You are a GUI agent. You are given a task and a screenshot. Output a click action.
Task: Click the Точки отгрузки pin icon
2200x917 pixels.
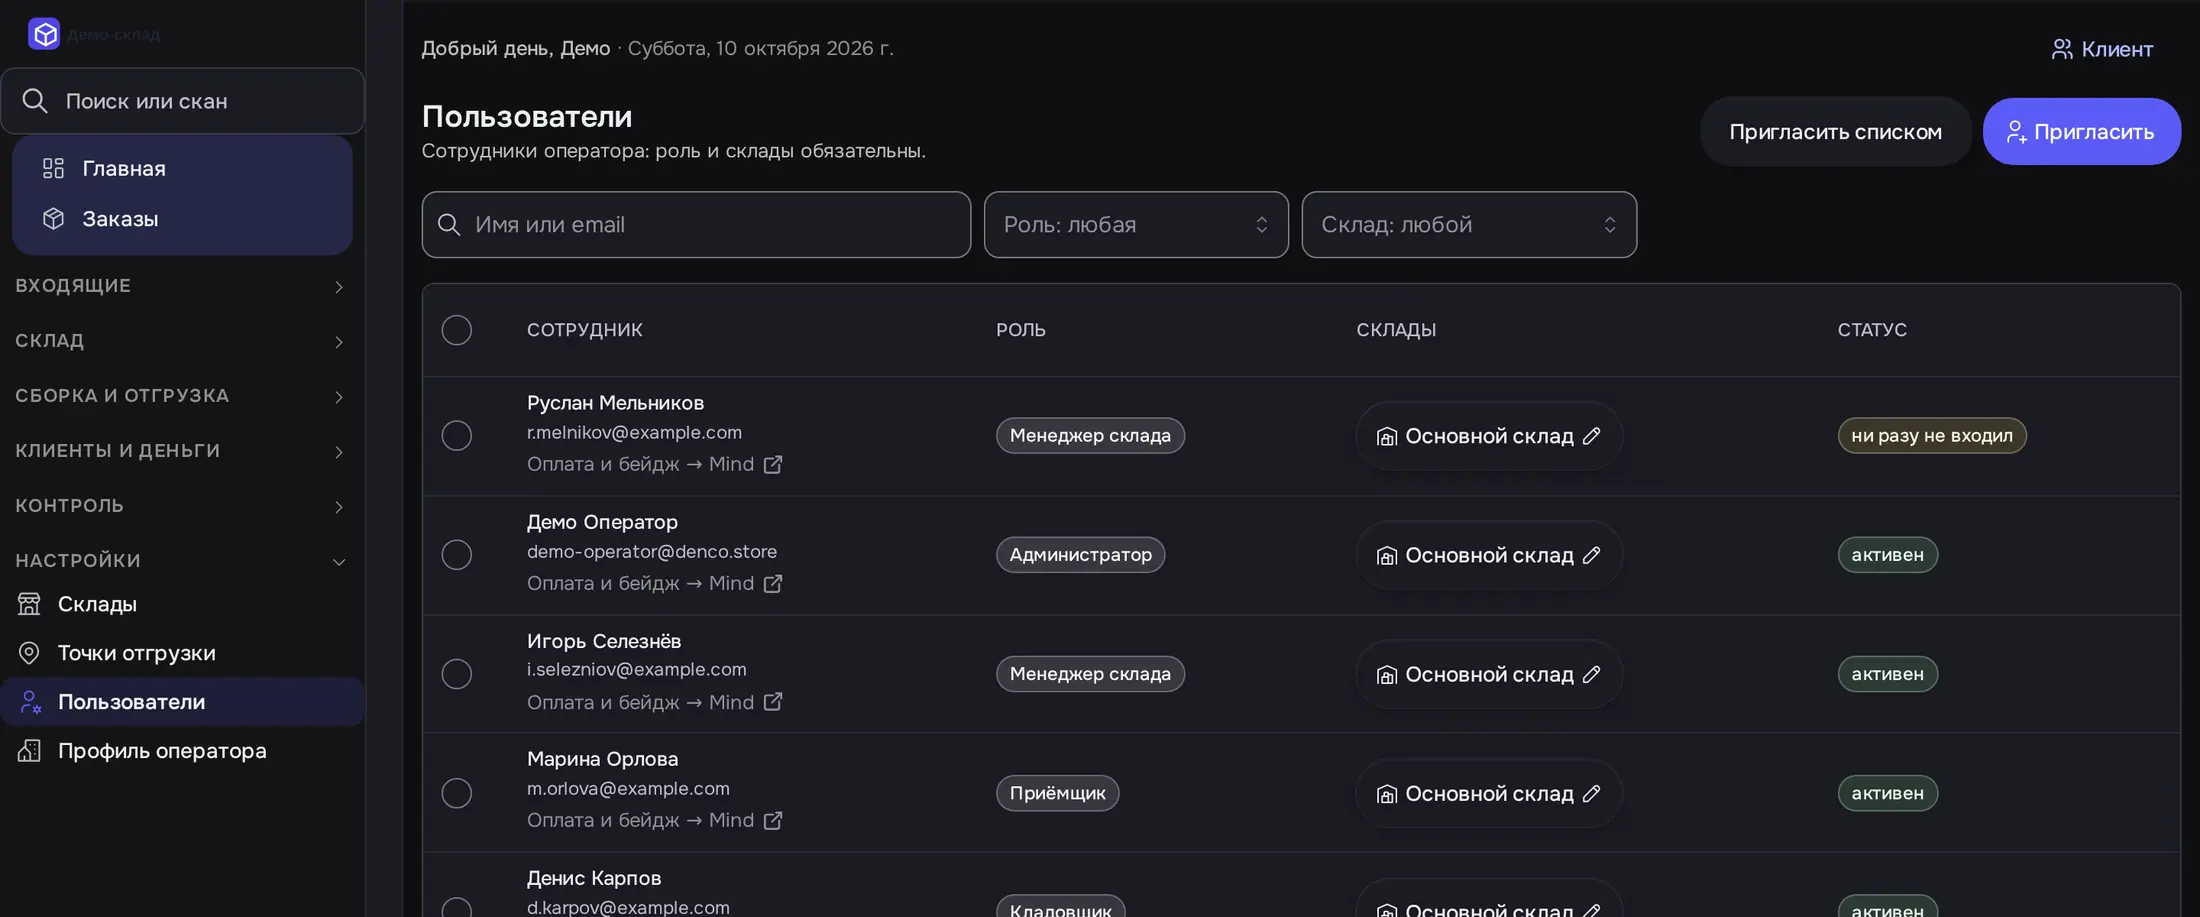click(29, 653)
